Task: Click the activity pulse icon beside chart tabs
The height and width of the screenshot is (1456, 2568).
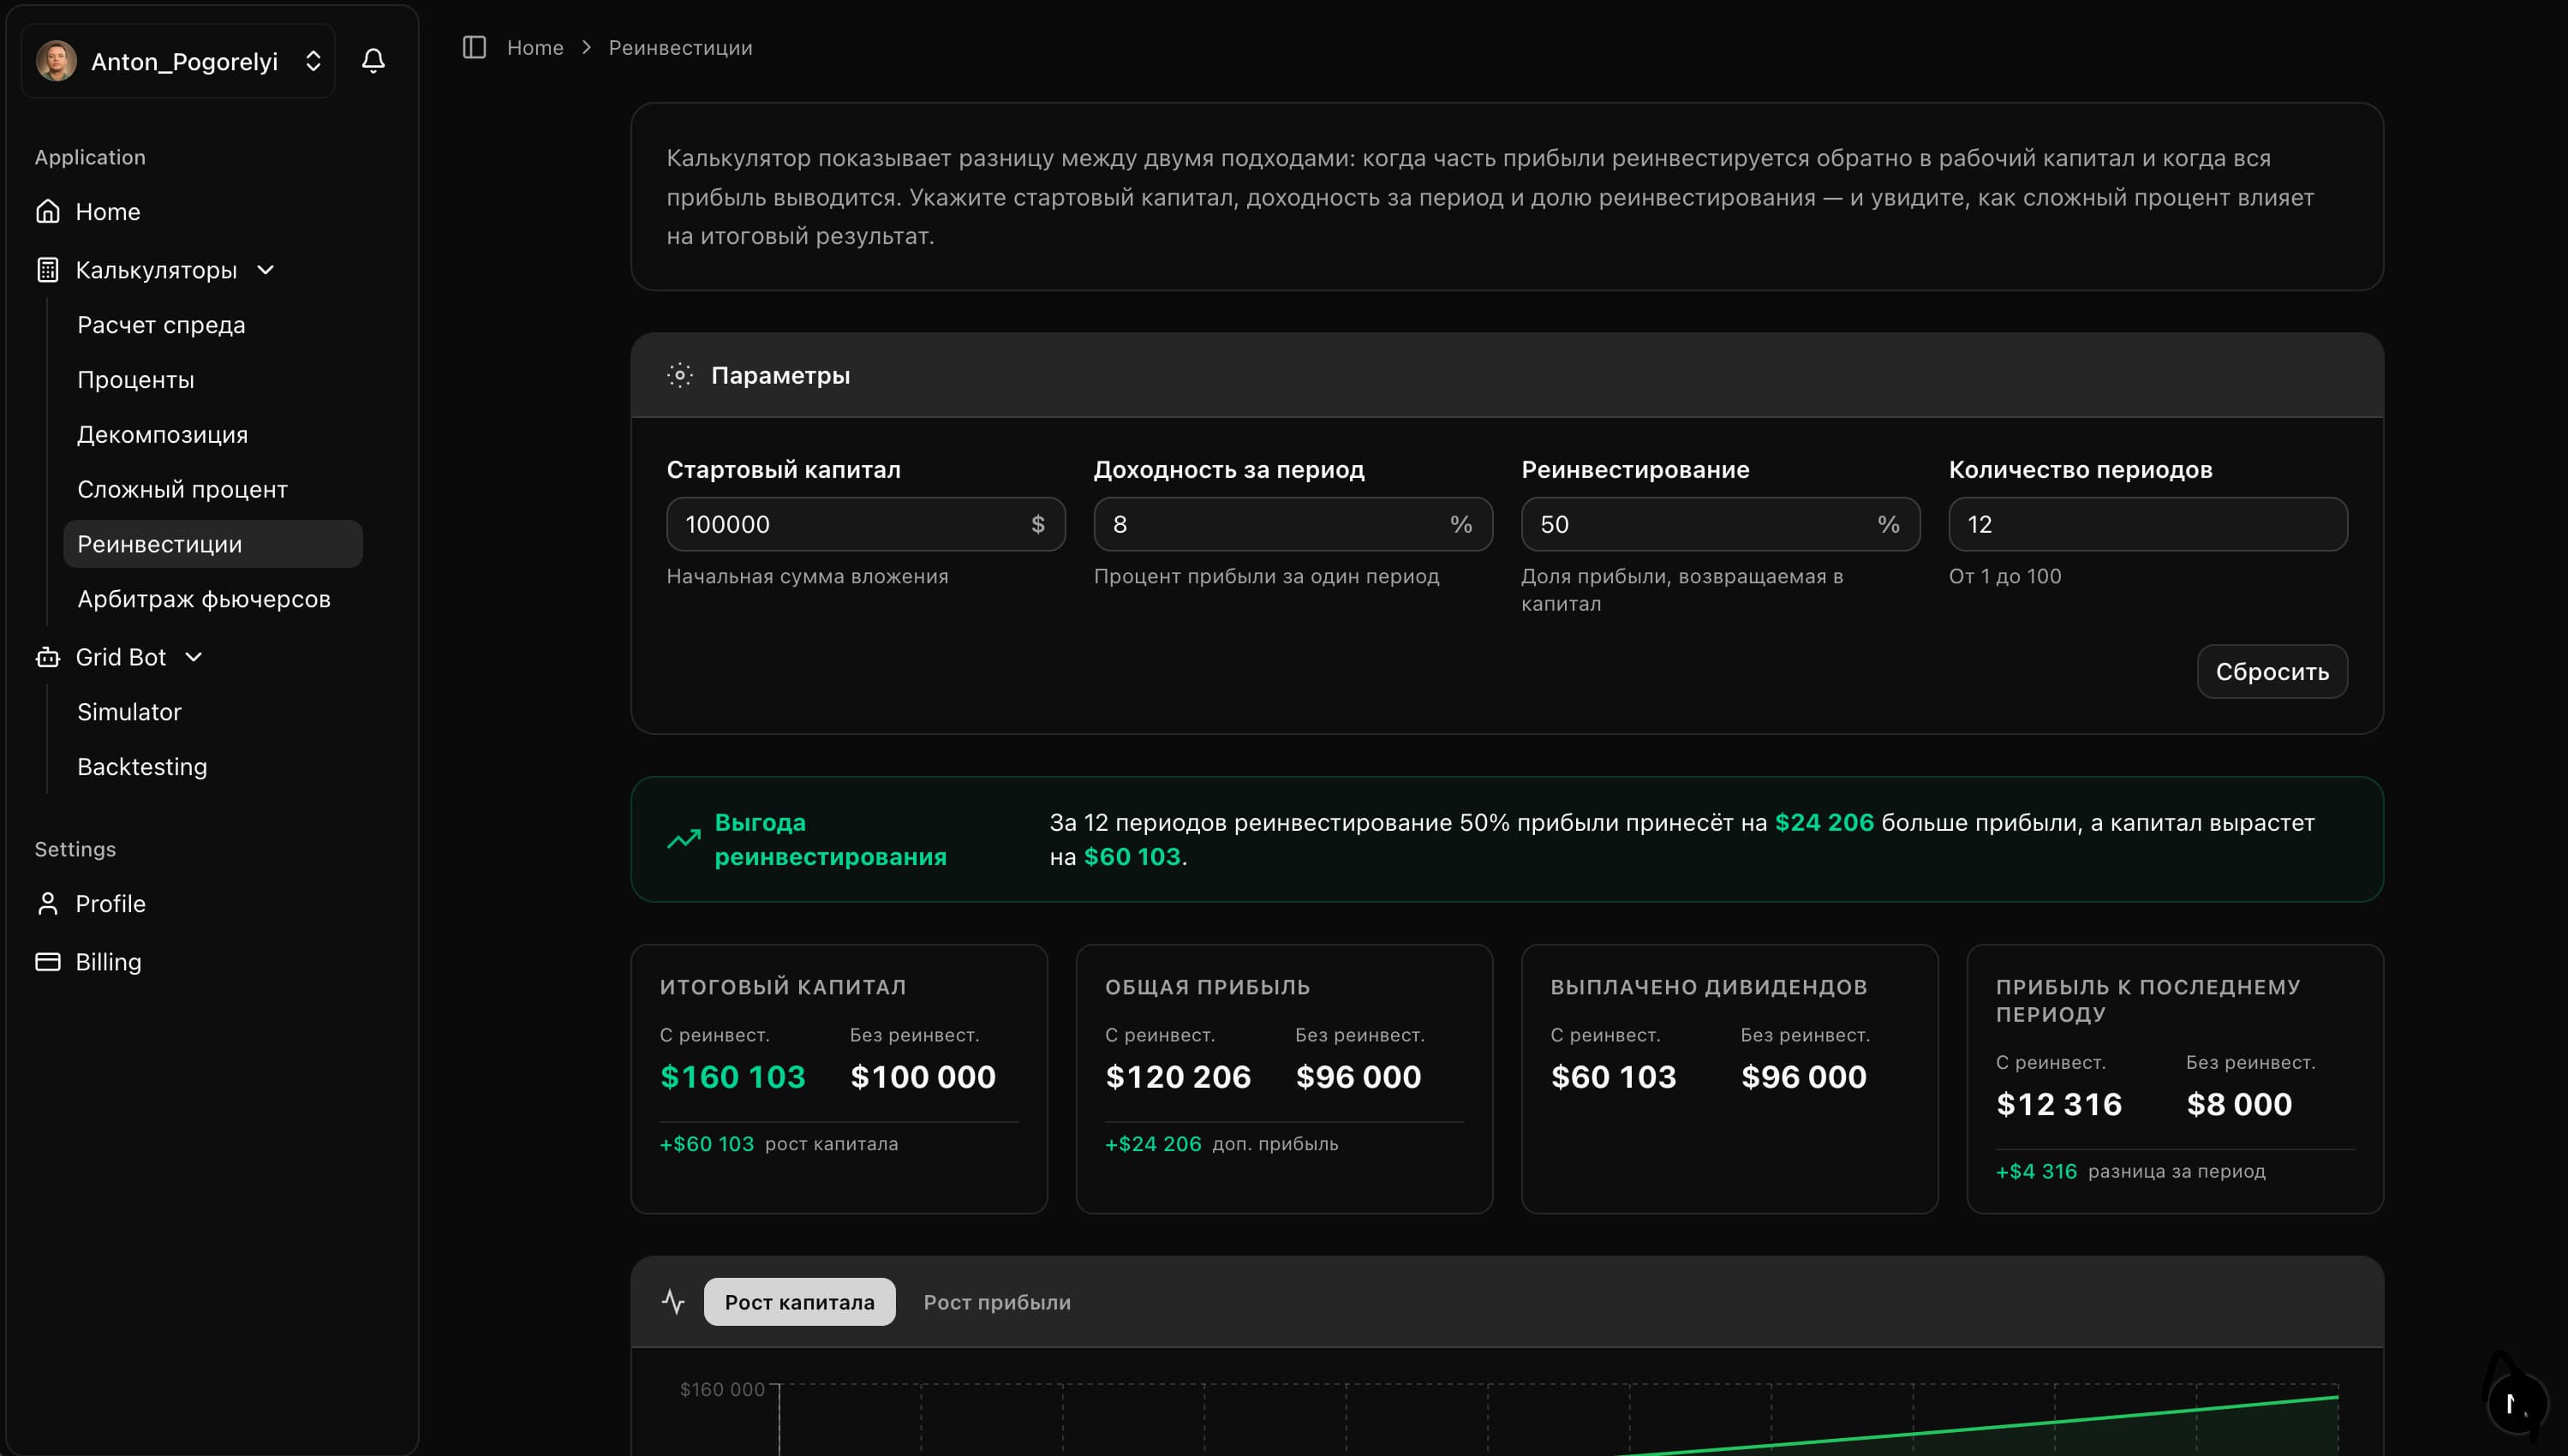Action: point(674,1302)
